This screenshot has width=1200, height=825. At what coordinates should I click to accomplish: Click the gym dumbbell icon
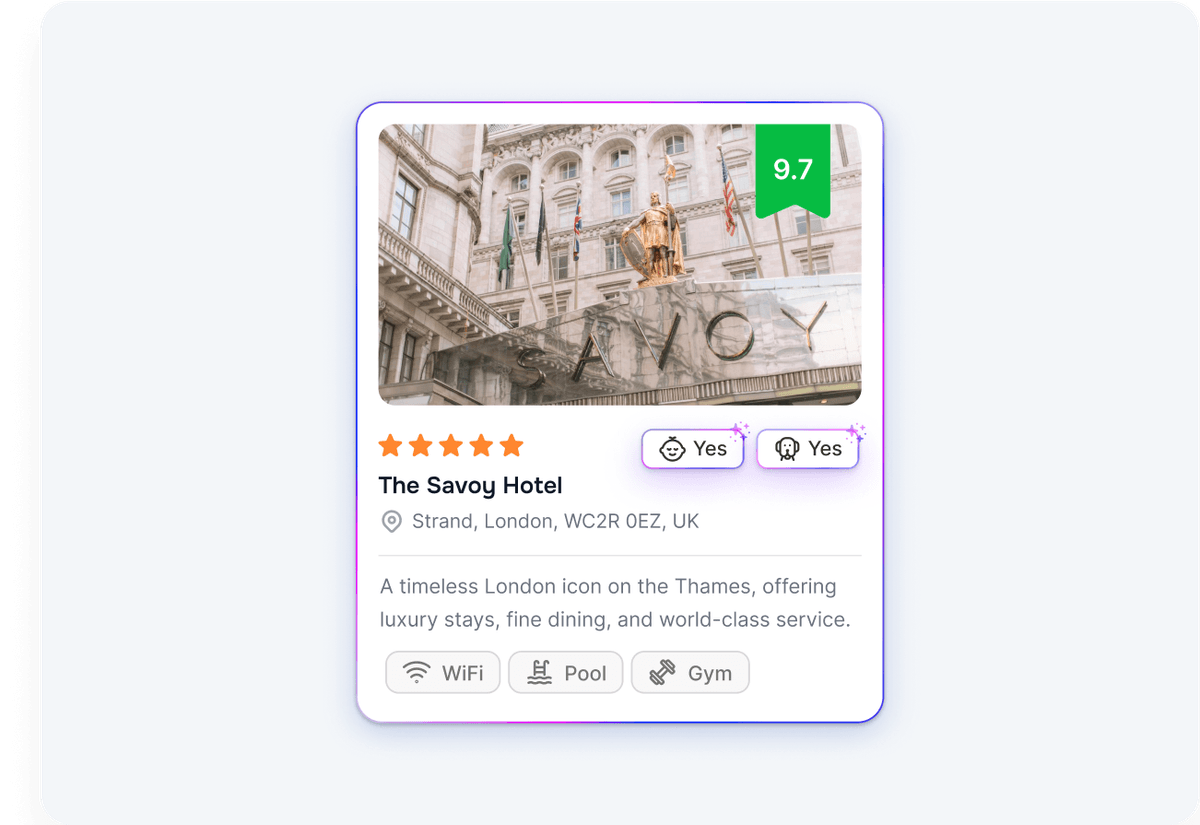click(x=663, y=673)
